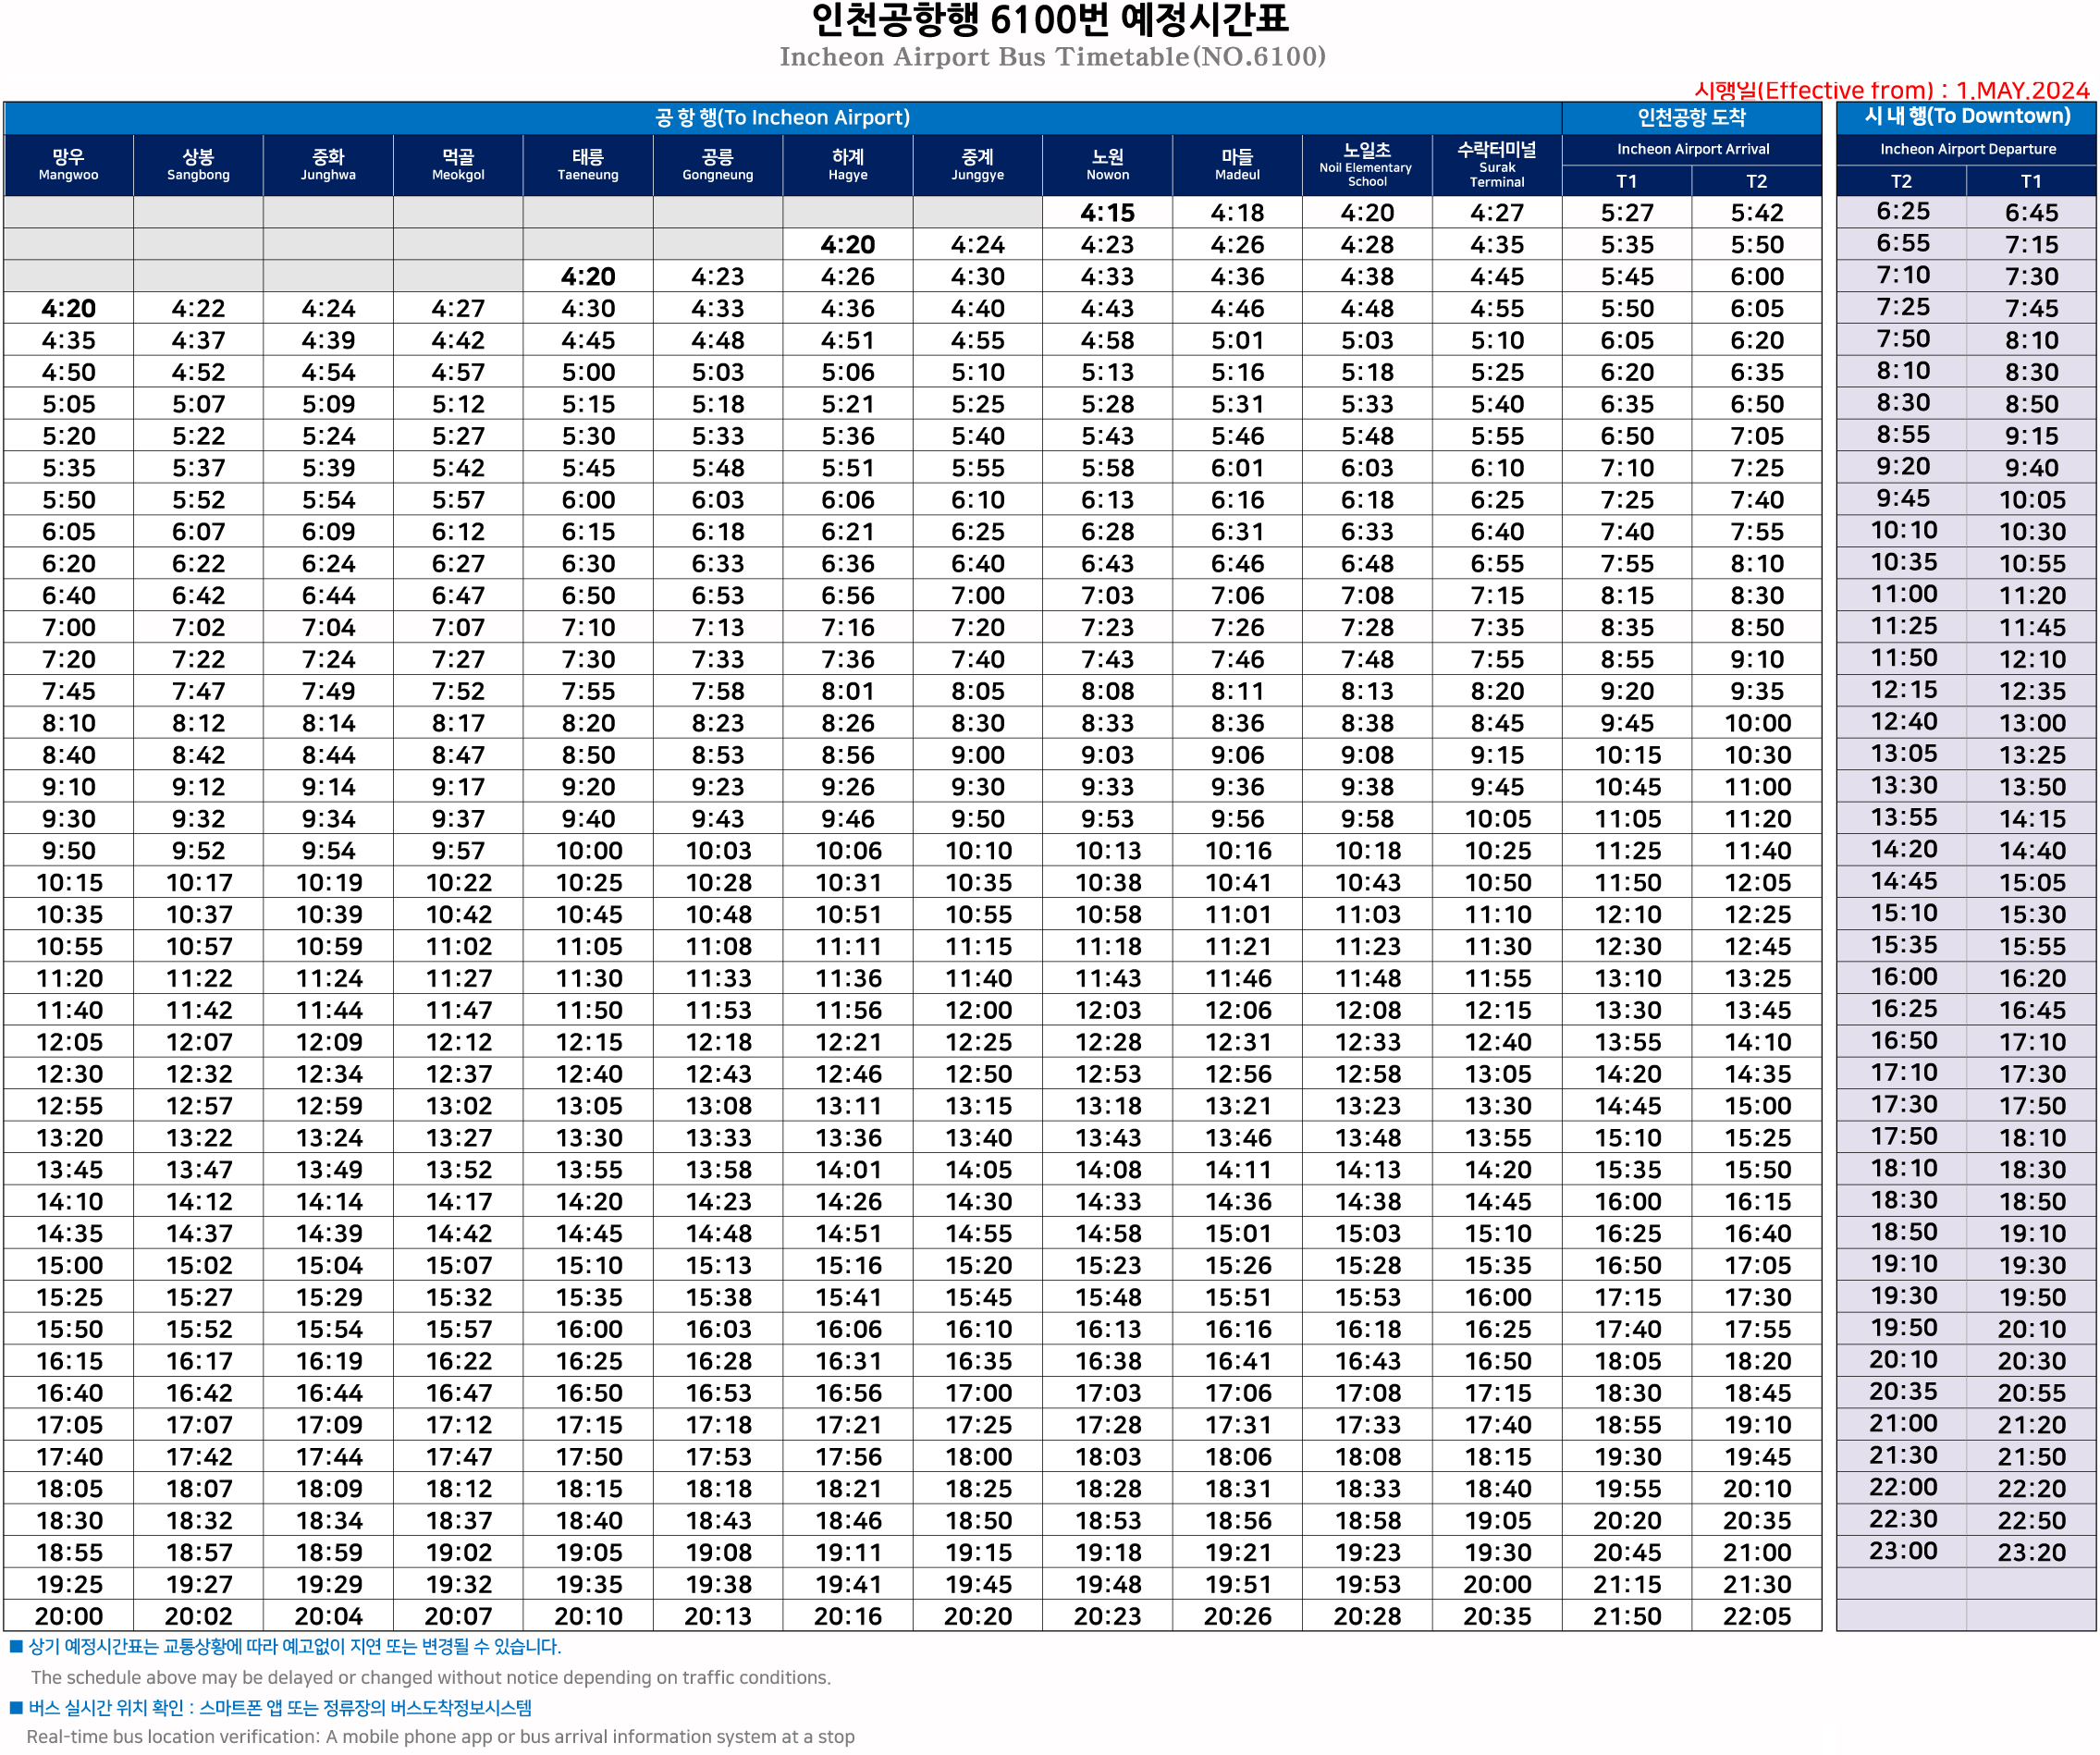This screenshot has width=2100, height=1755.
Task: Click 20:07 in the Meokgol column
Action: [458, 1617]
